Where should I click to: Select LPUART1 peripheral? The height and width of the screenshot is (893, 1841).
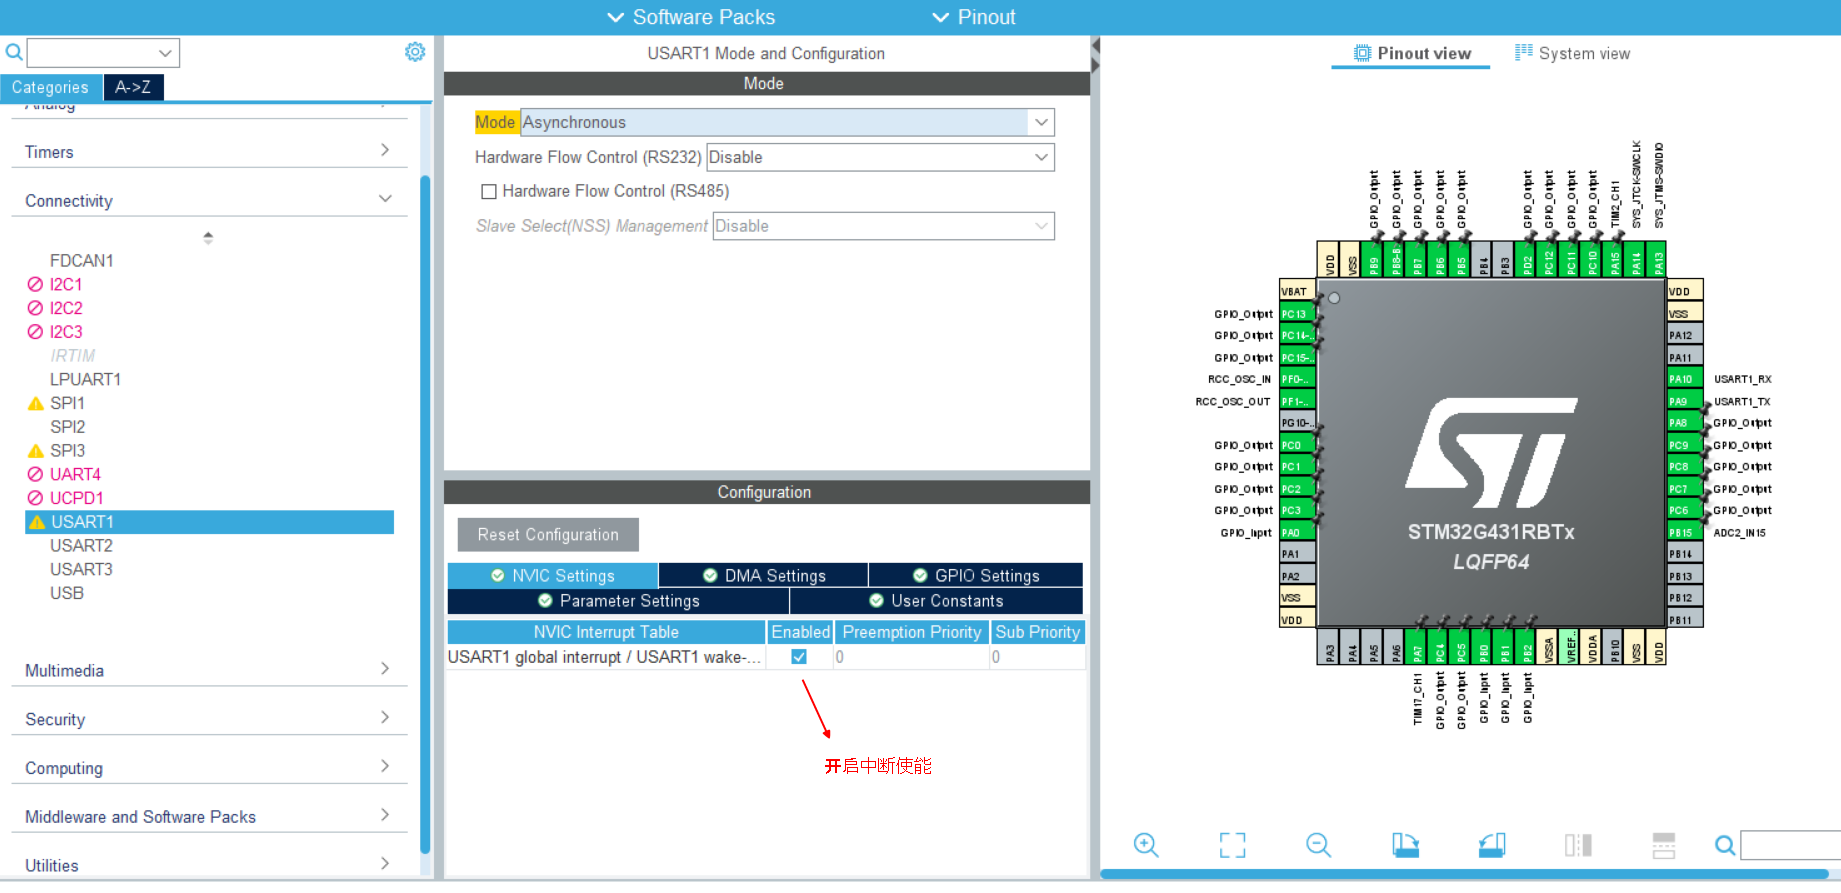85,379
